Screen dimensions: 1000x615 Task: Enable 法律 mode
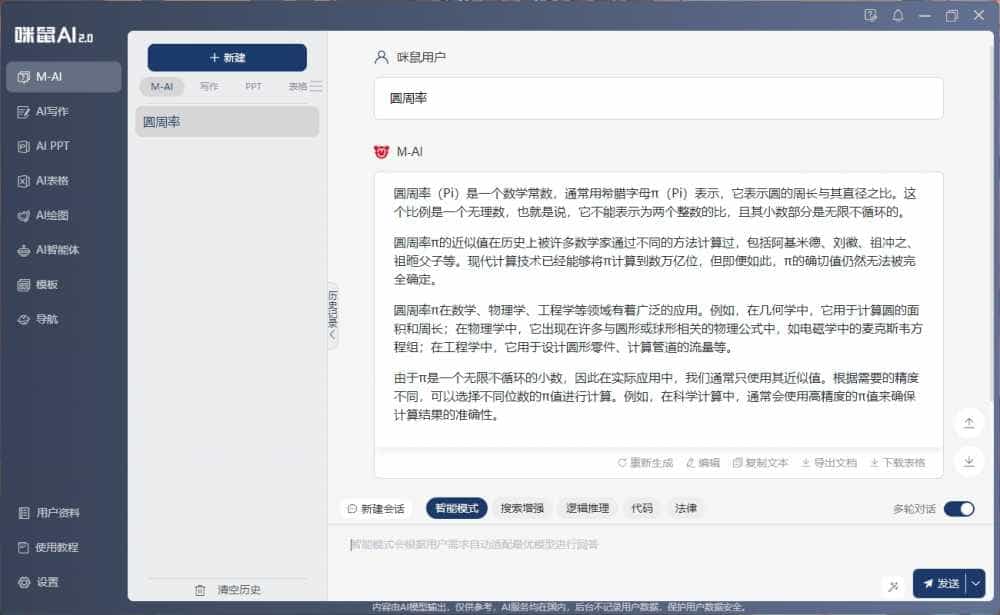[x=686, y=508]
